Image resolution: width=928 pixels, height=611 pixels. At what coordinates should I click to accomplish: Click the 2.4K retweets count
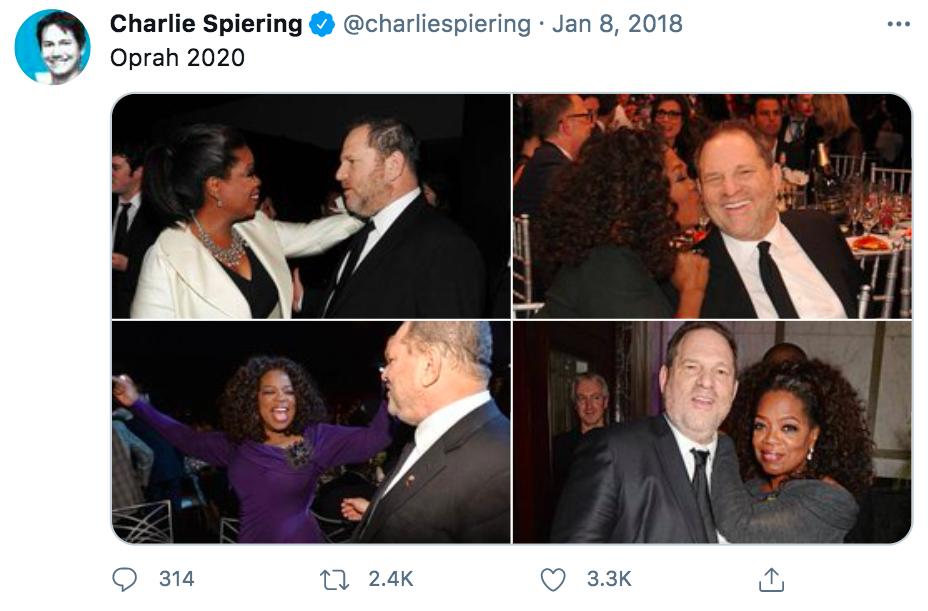point(390,578)
